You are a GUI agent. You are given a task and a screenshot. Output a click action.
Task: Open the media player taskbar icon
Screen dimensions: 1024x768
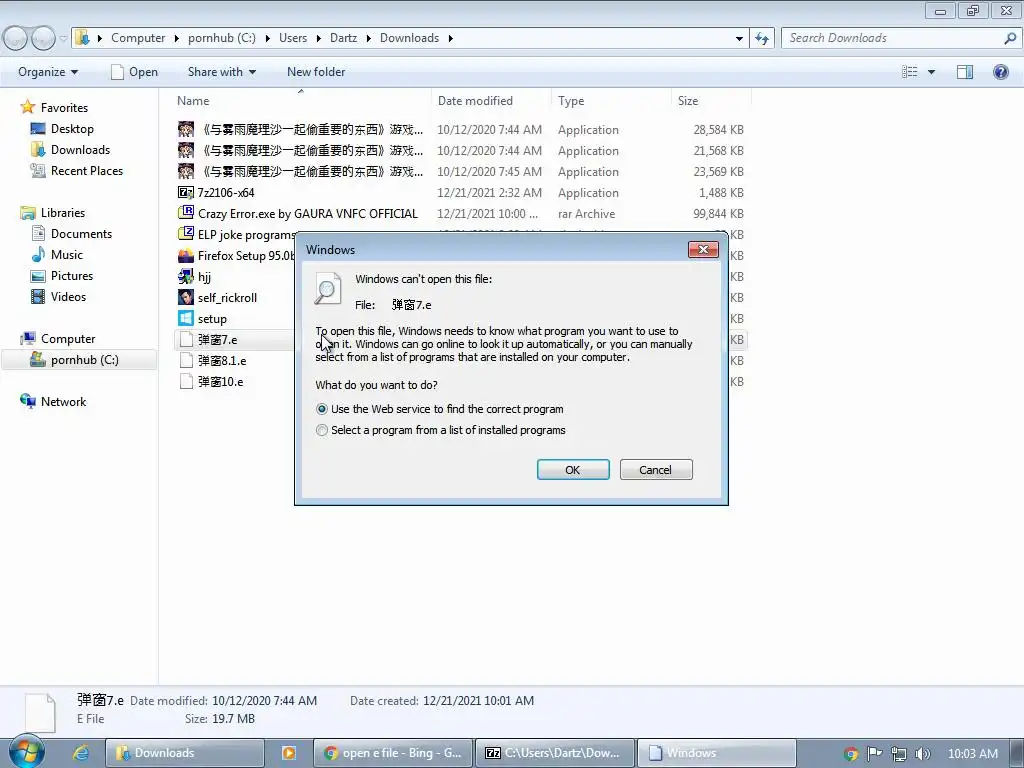coord(288,753)
